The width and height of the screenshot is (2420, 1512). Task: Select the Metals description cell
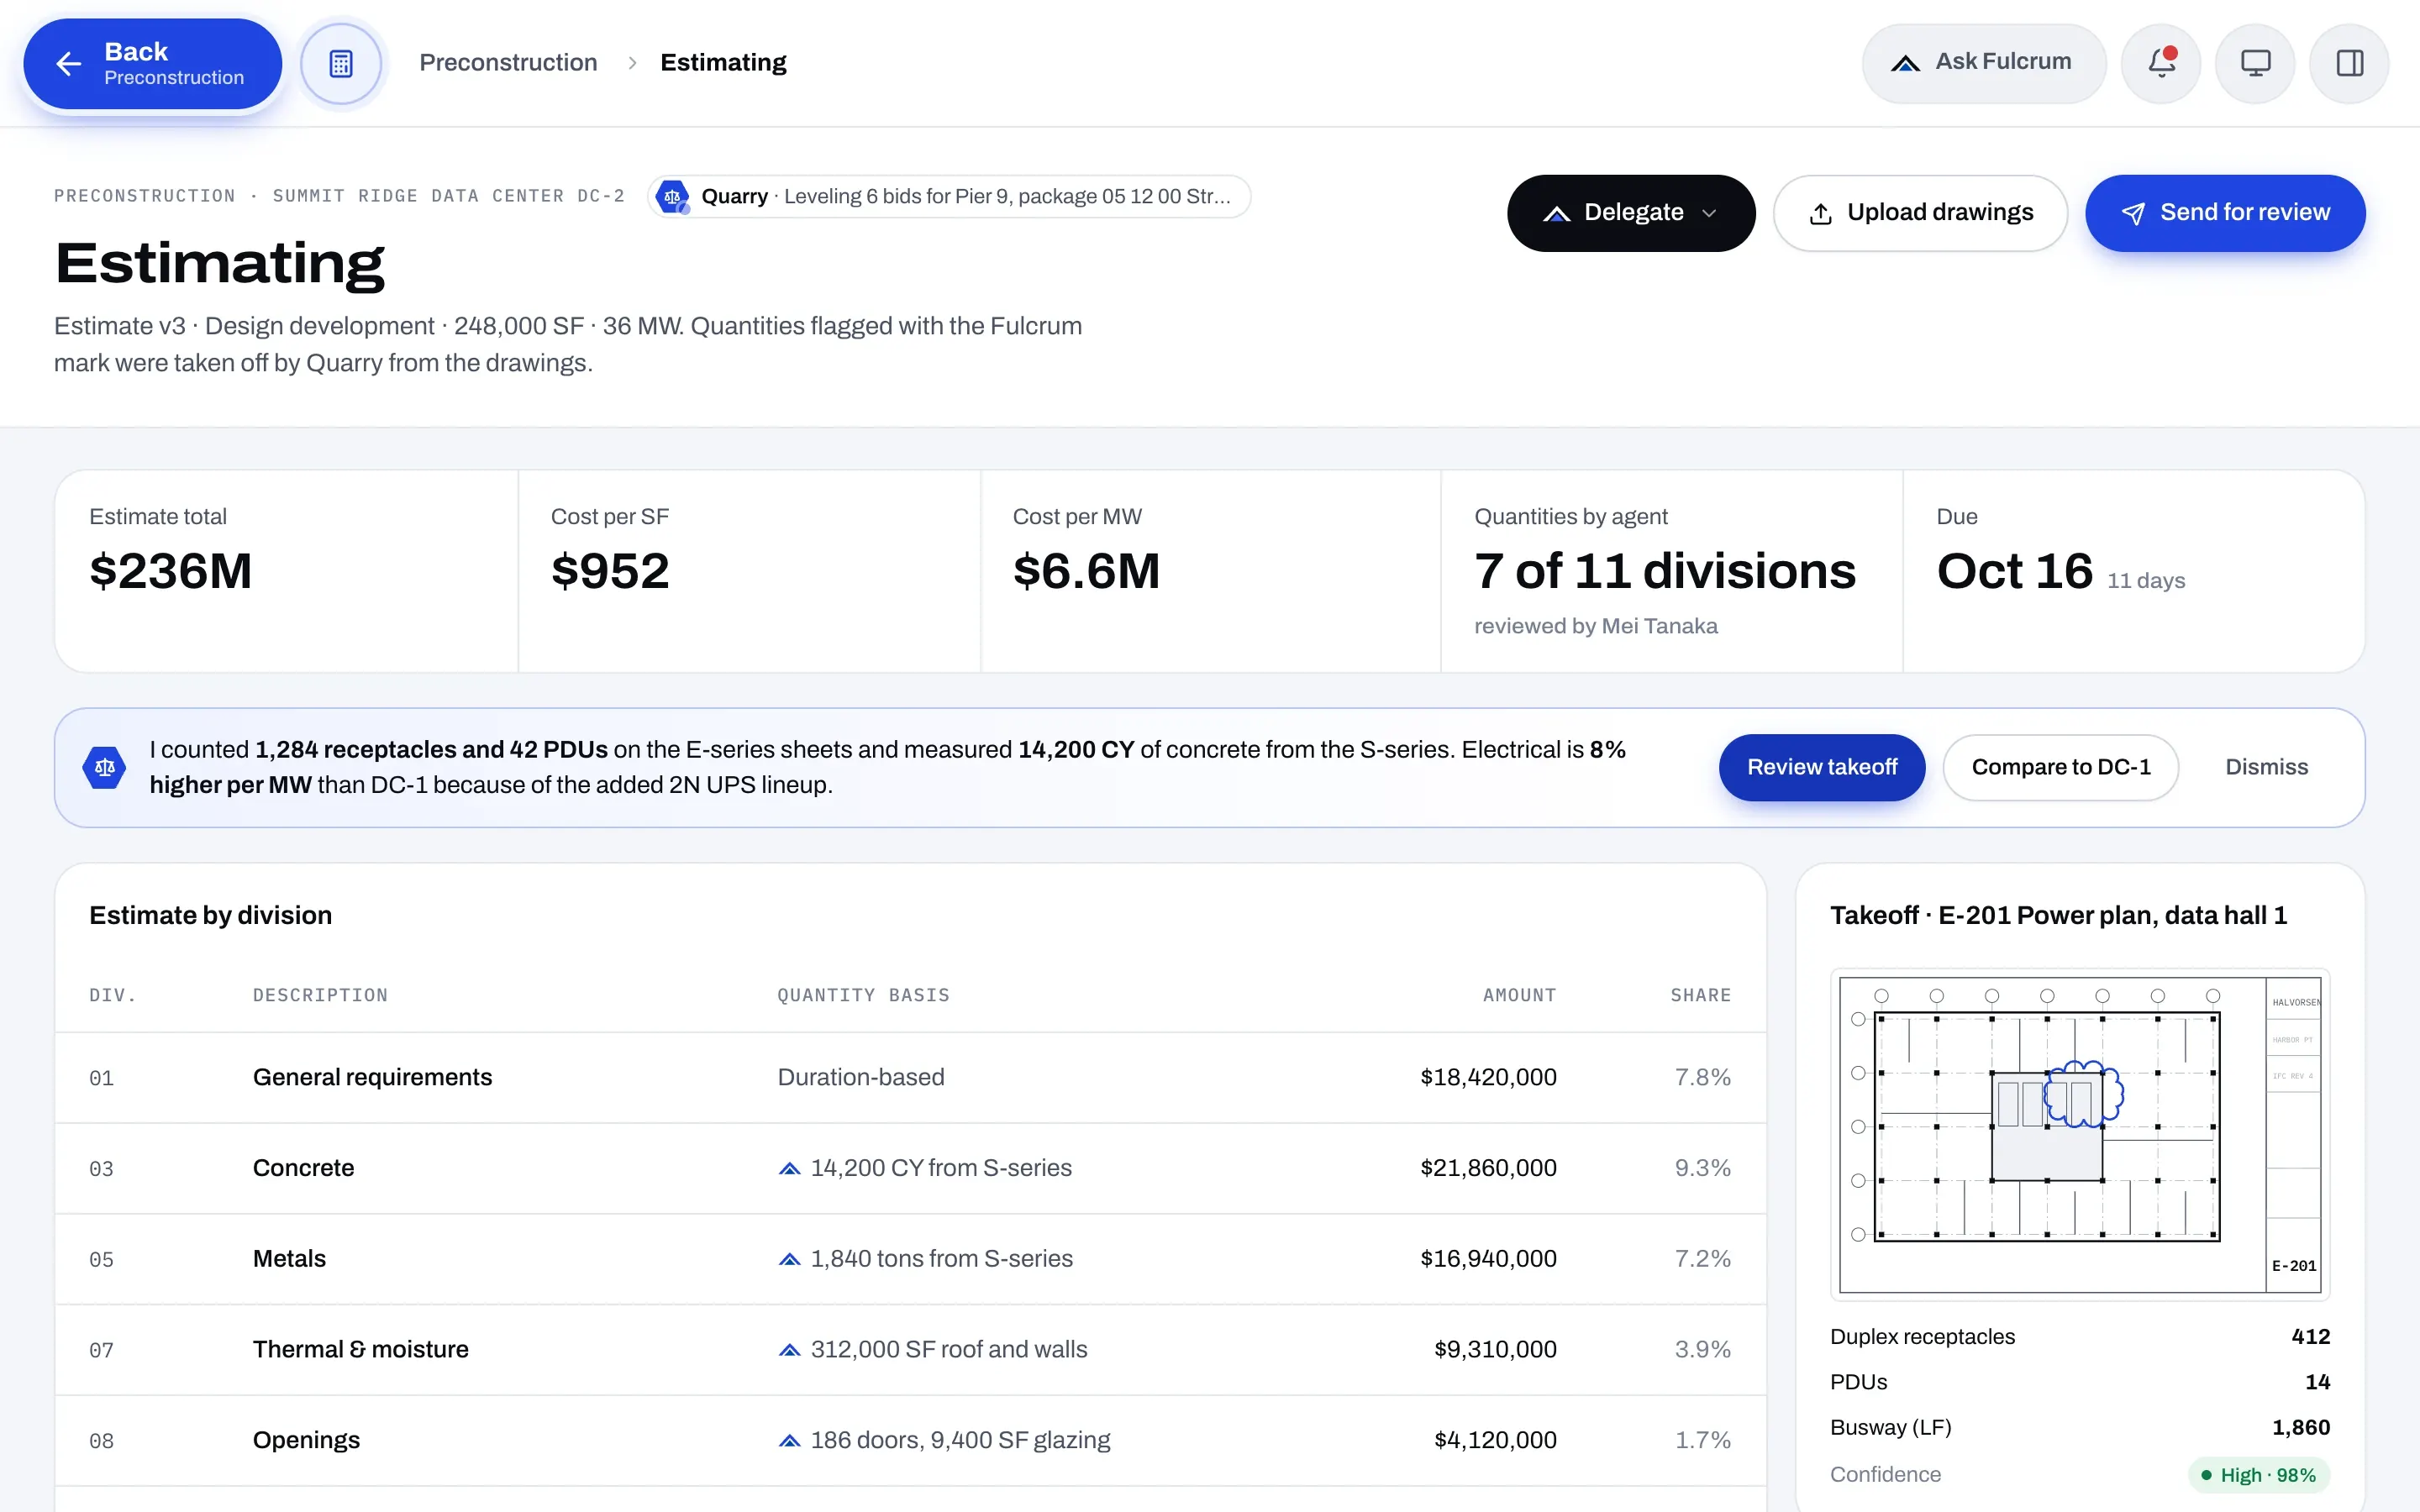[289, 1259]
